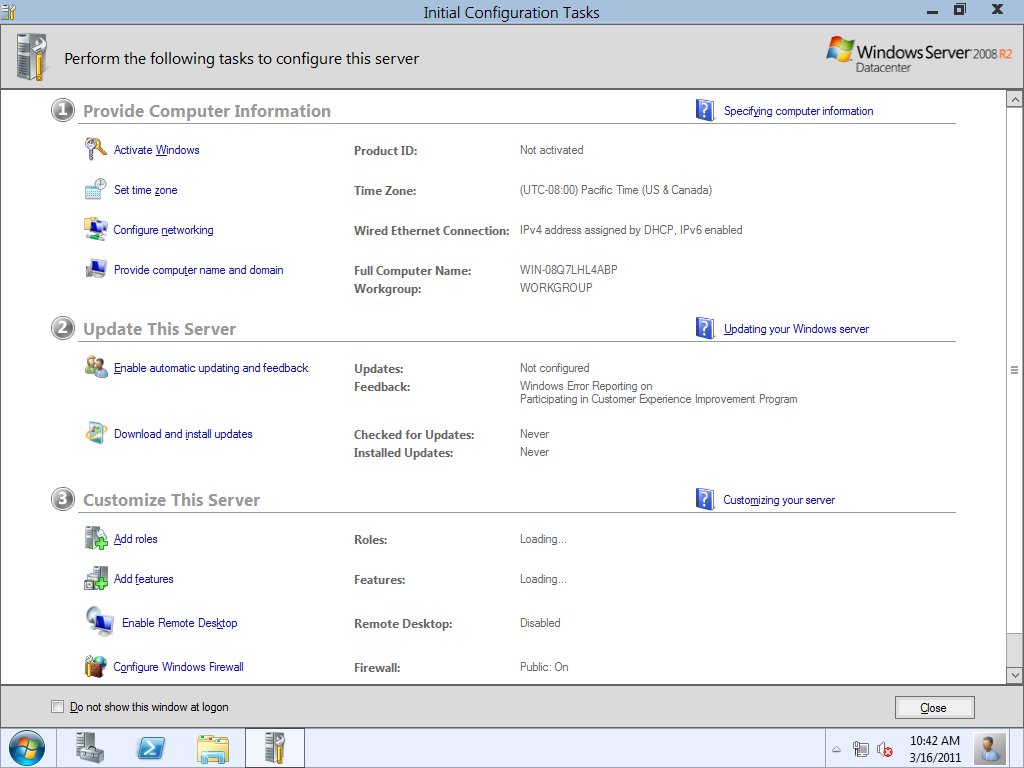Open Server Manager from the taskbar
The width and height of the screenshot is (1024, 768).
pos(90,748)
